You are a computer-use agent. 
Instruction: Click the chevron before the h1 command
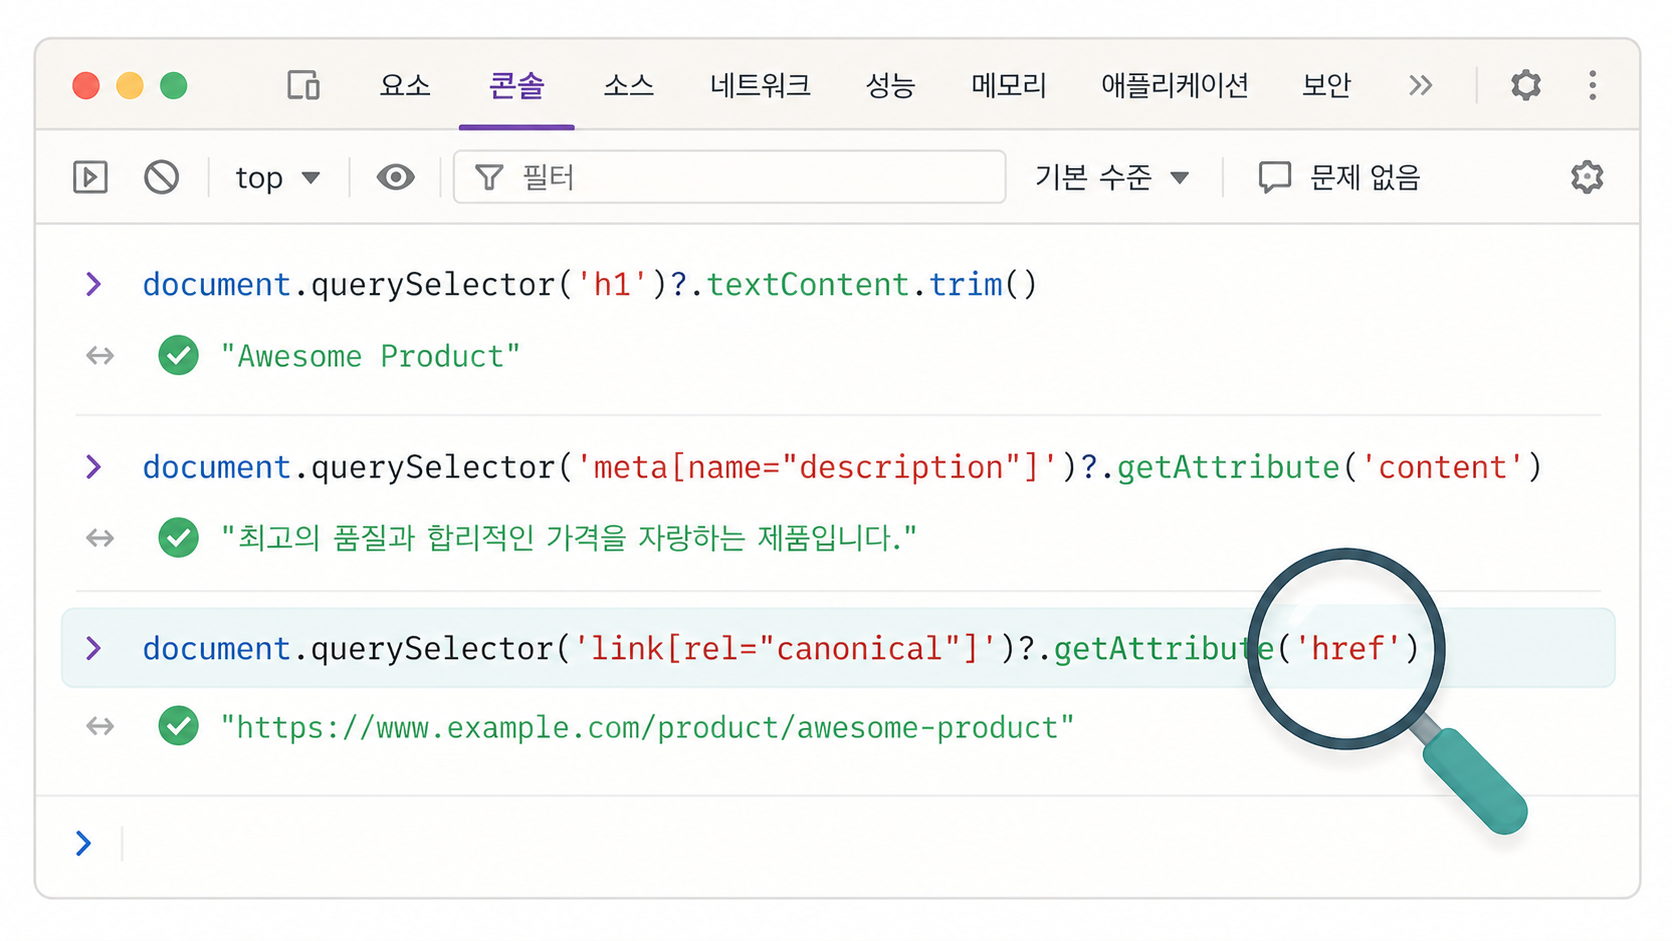tap(93, 284)
